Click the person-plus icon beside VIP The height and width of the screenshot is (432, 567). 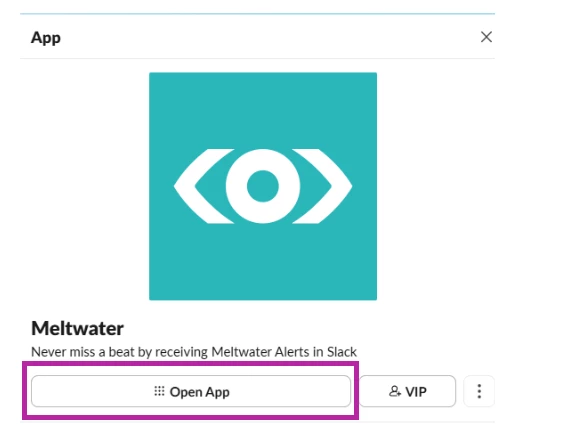[x=395, y=391]
